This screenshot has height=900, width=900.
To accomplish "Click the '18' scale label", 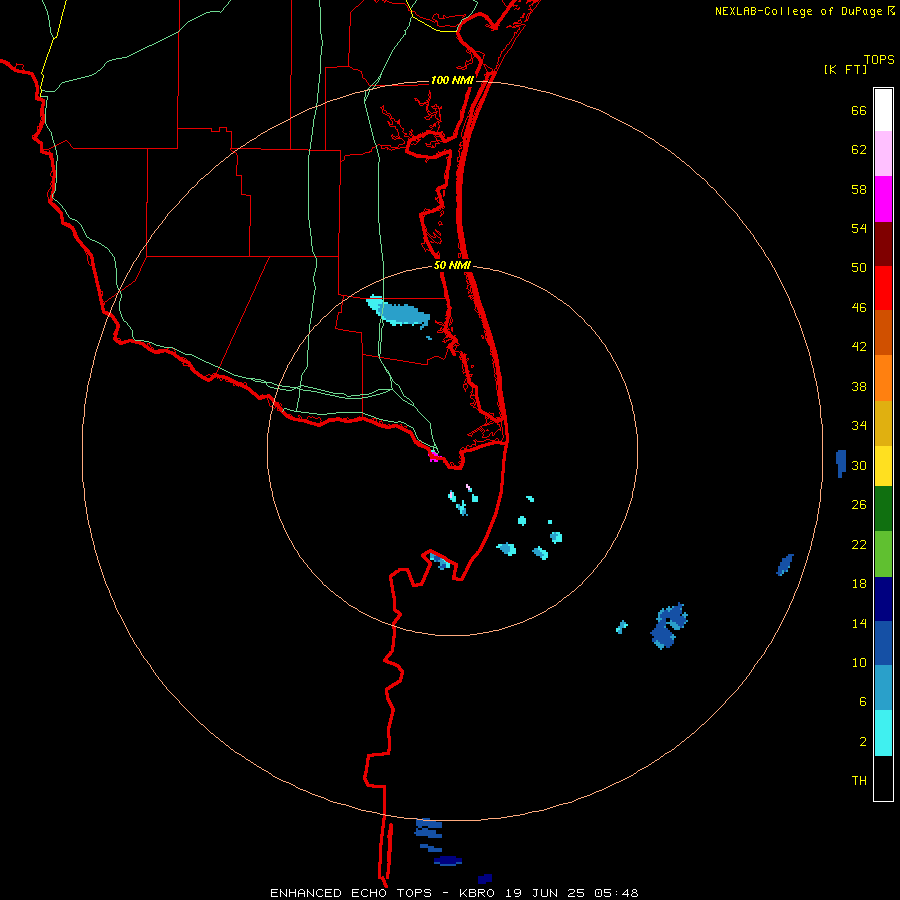I will (859, 584).
